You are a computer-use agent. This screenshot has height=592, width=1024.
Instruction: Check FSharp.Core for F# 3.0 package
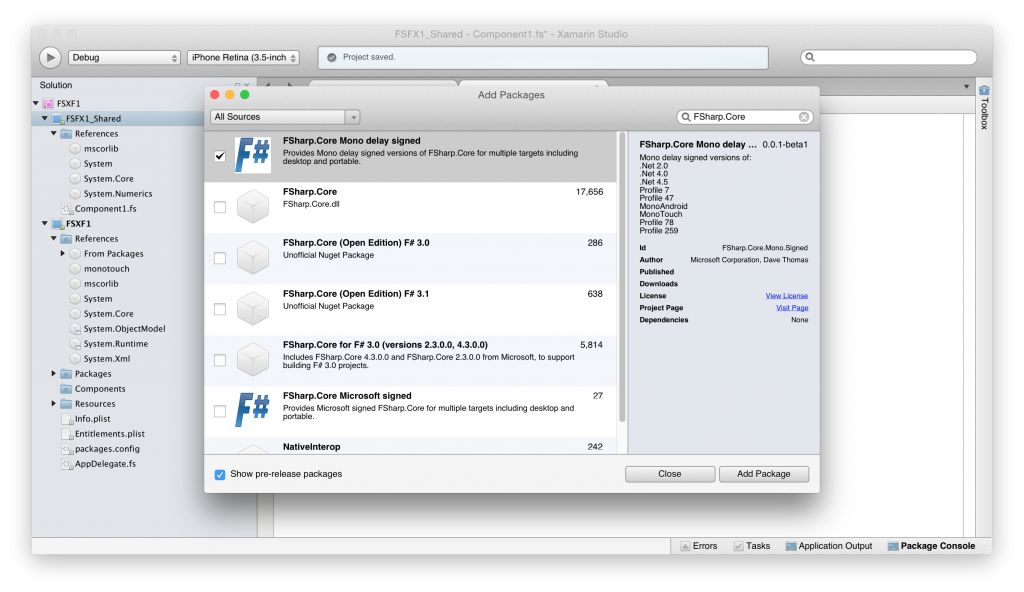tap(220, 360)
